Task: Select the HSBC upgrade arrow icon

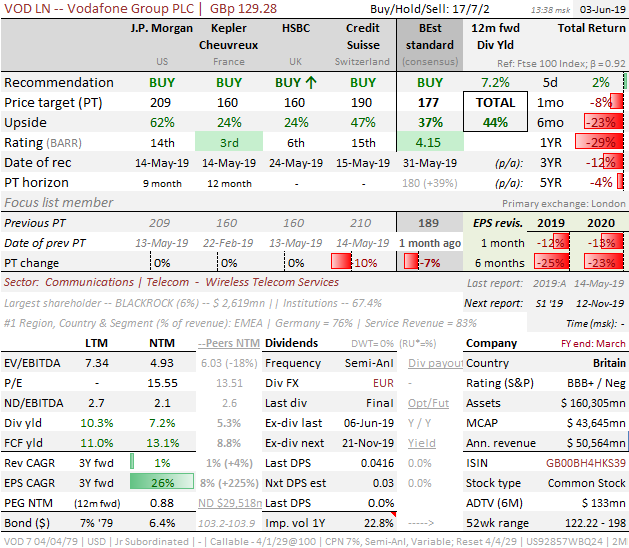Action: [311, 83]
